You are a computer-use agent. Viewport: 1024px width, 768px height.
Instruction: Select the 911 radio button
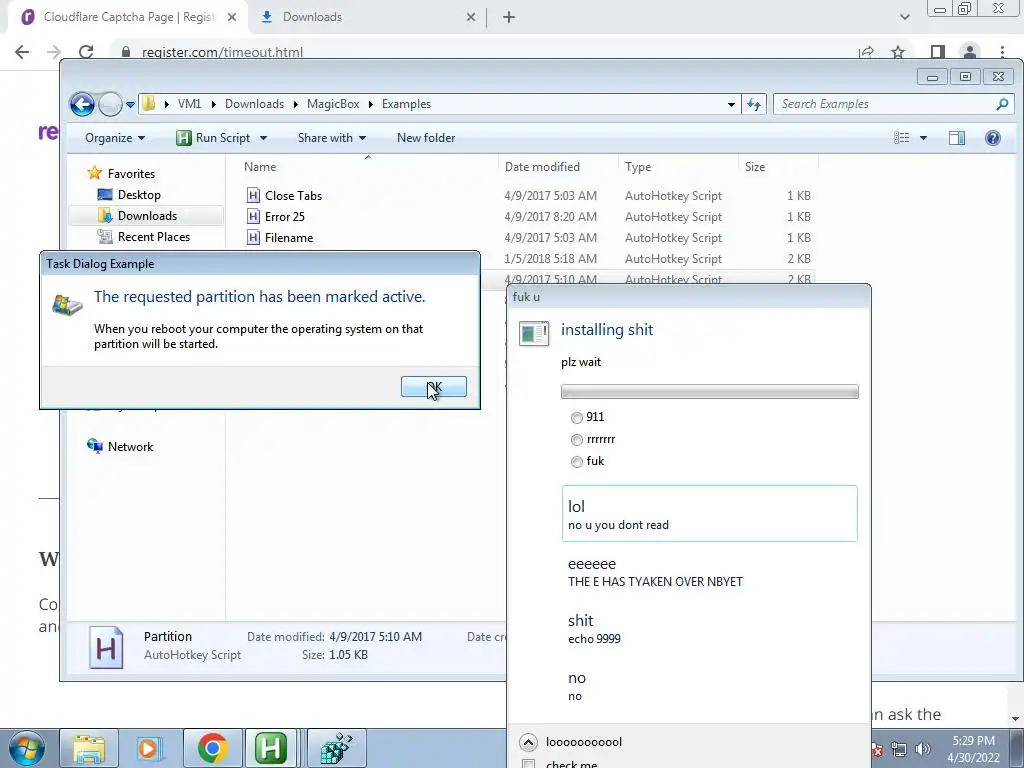[x=577, y=418]
